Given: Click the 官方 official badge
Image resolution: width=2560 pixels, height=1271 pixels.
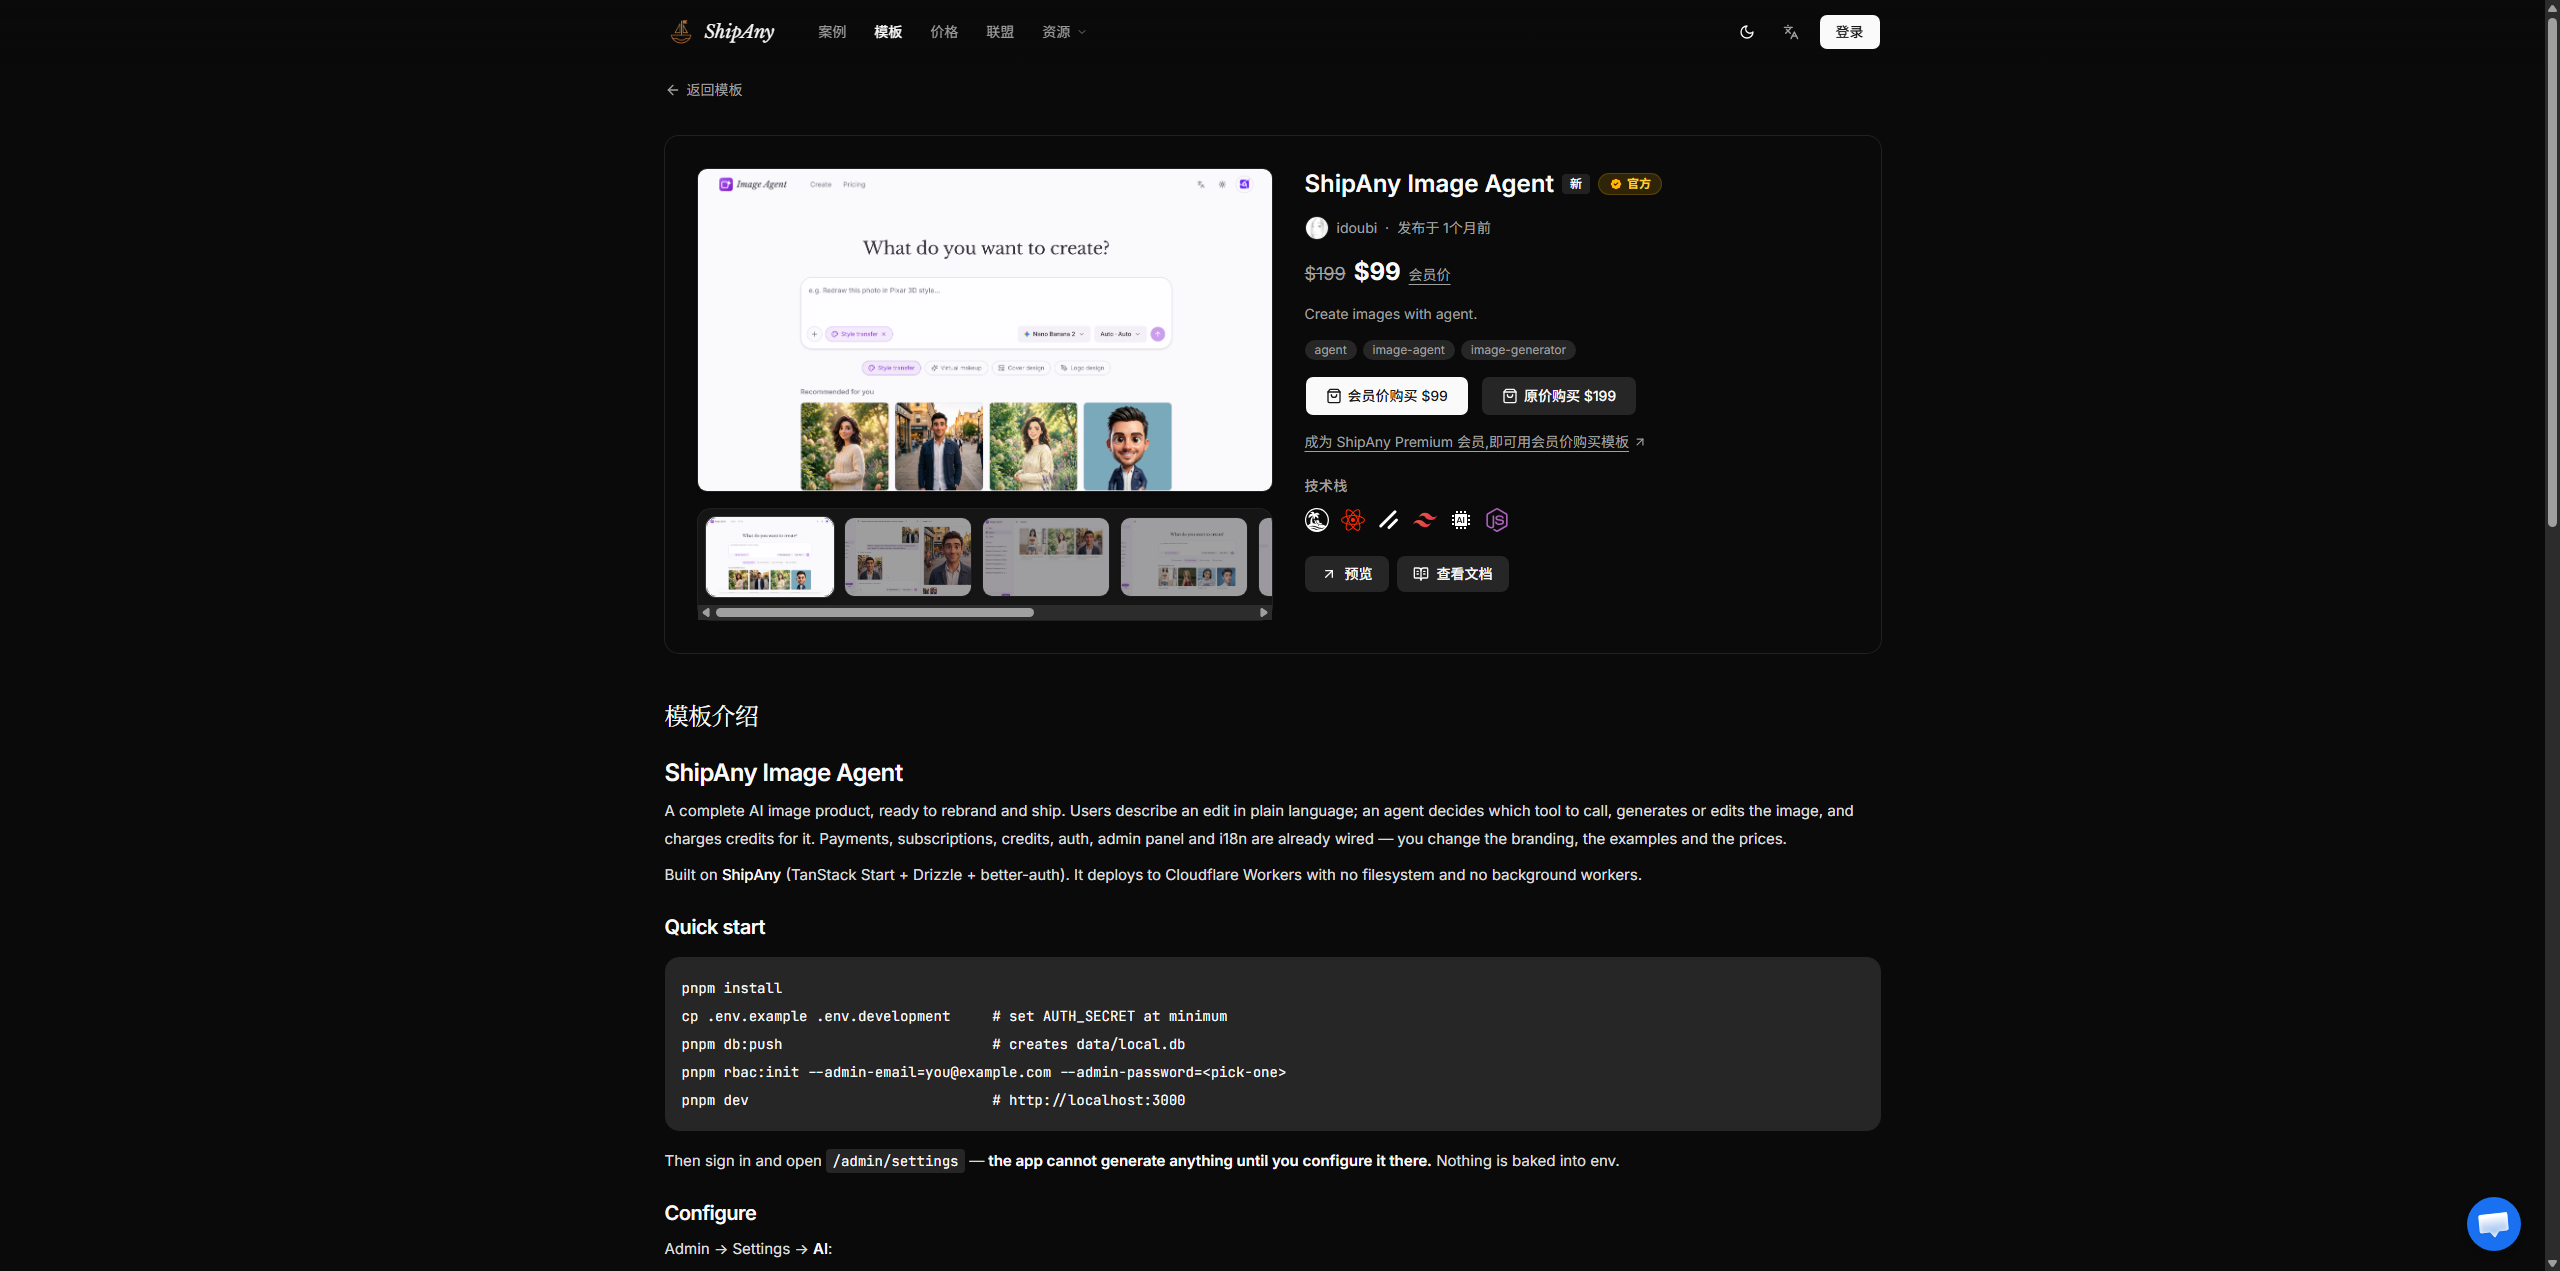Looking at the screenshot, I should click(x=1630, y=184).
